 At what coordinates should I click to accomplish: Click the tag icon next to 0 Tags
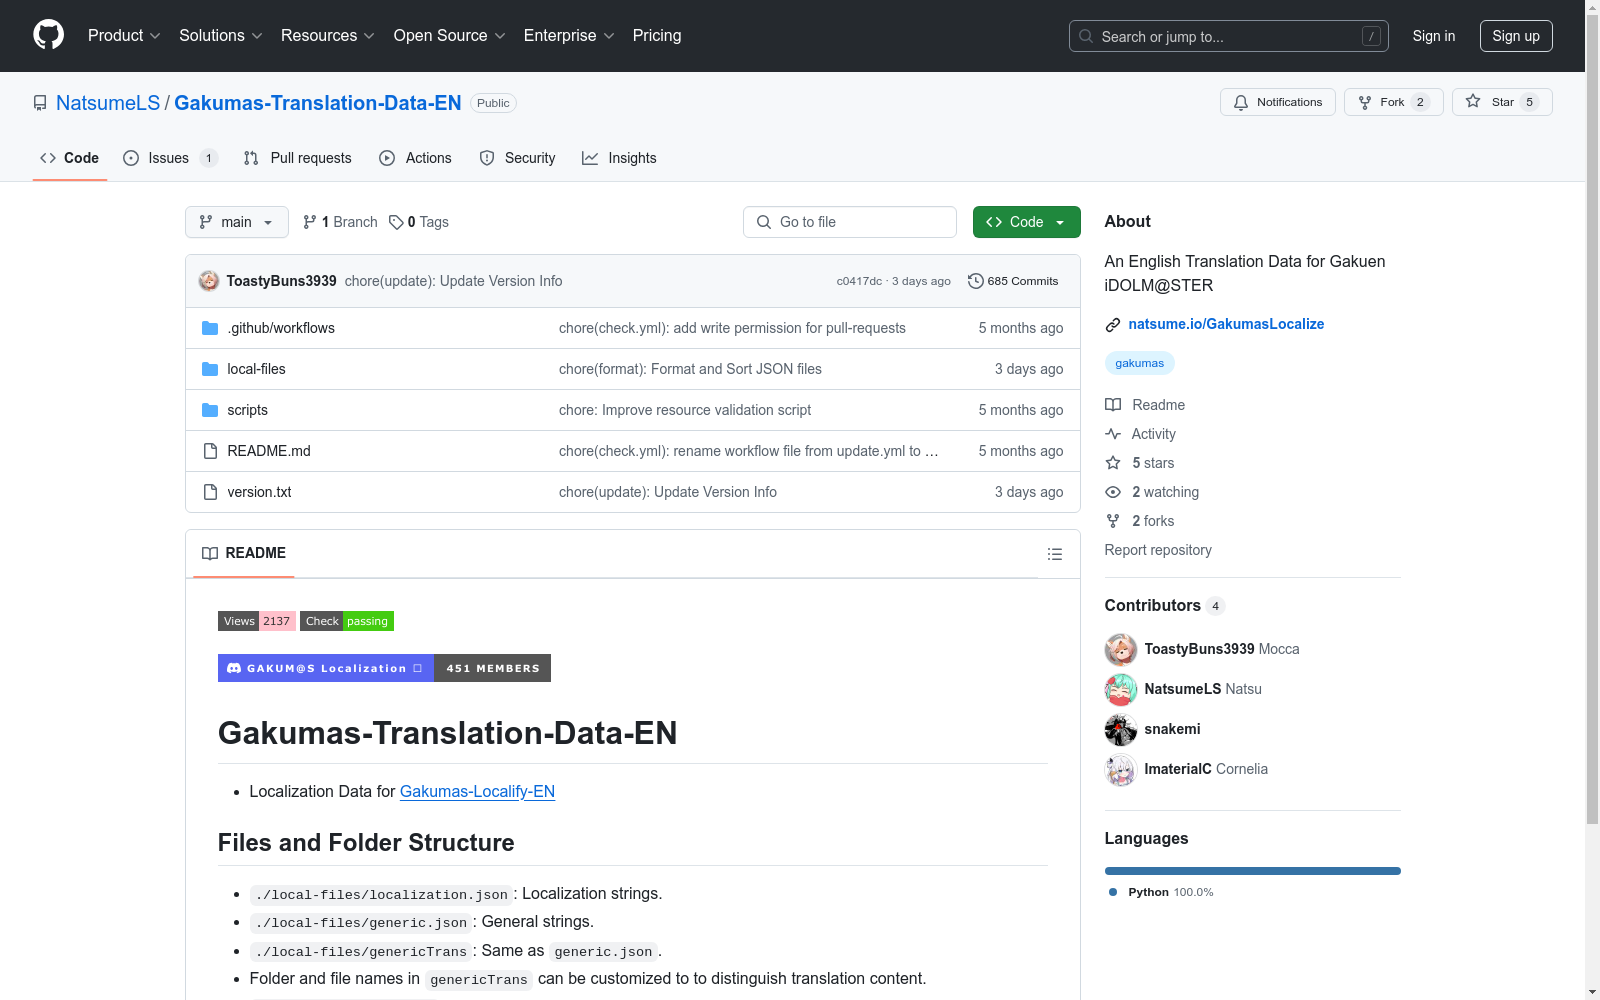[396, 222]
